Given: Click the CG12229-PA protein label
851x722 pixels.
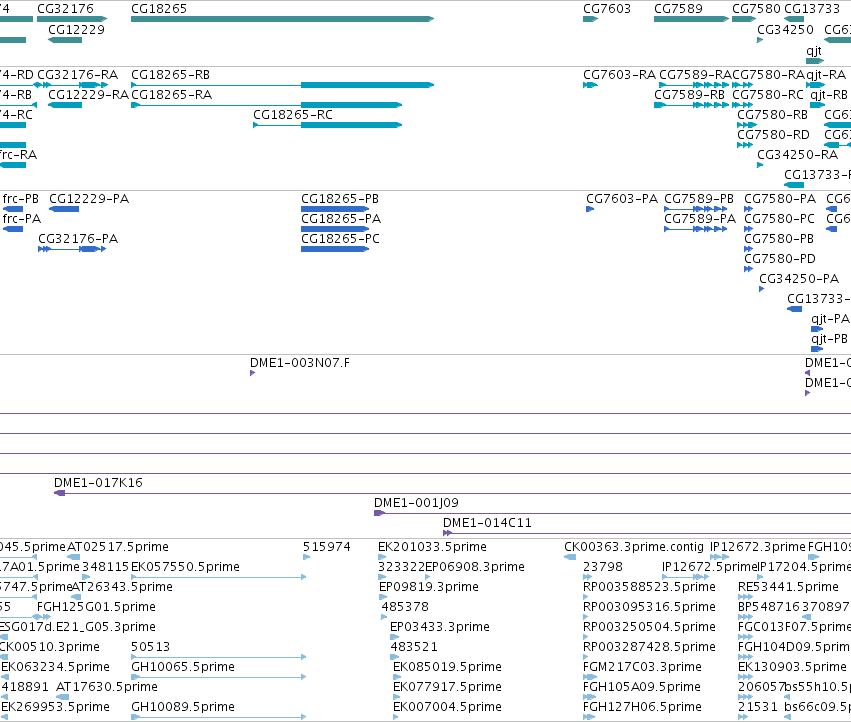Looking at the screenshot, I should (x=89, y=199).
